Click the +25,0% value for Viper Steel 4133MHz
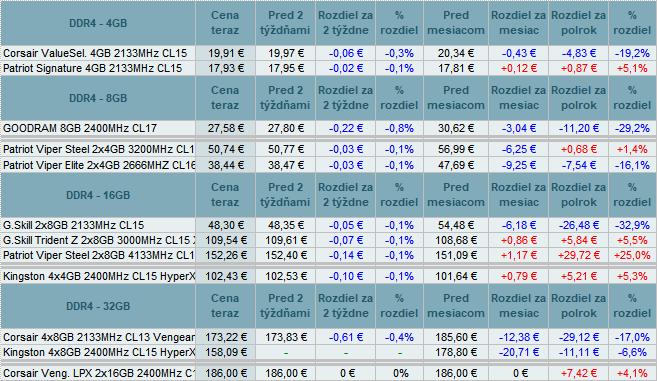The image size is (657, 381). [x=632, y=255]
